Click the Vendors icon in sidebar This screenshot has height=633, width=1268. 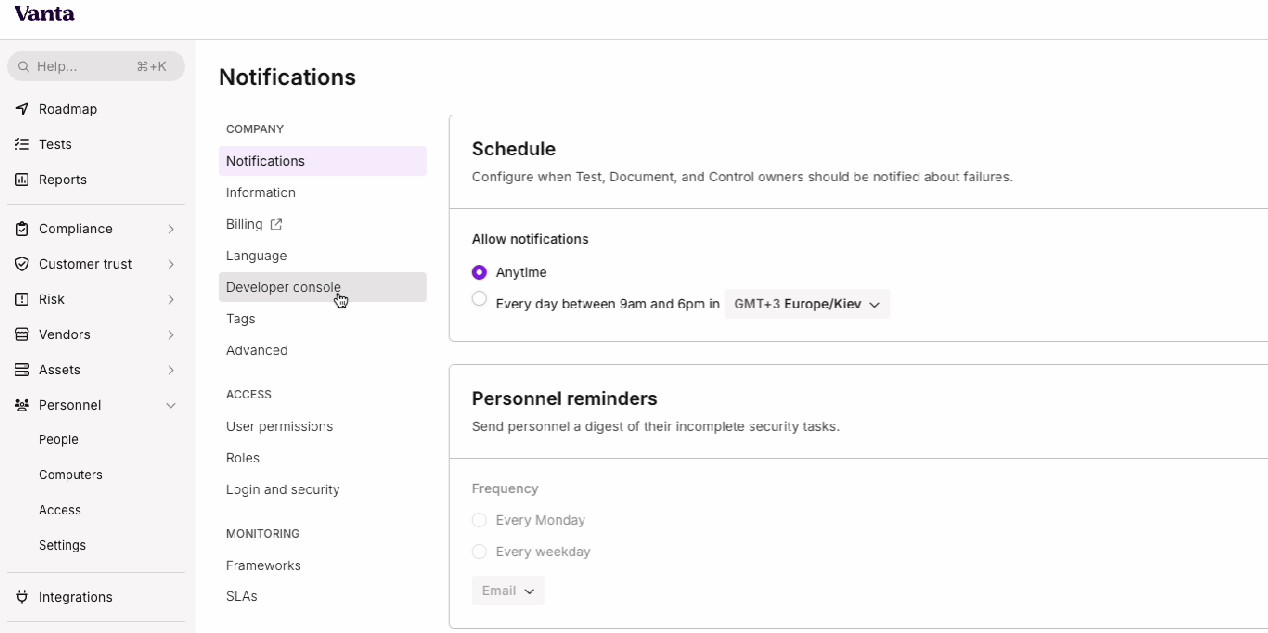pyautogui.click(x=22, y=335)
